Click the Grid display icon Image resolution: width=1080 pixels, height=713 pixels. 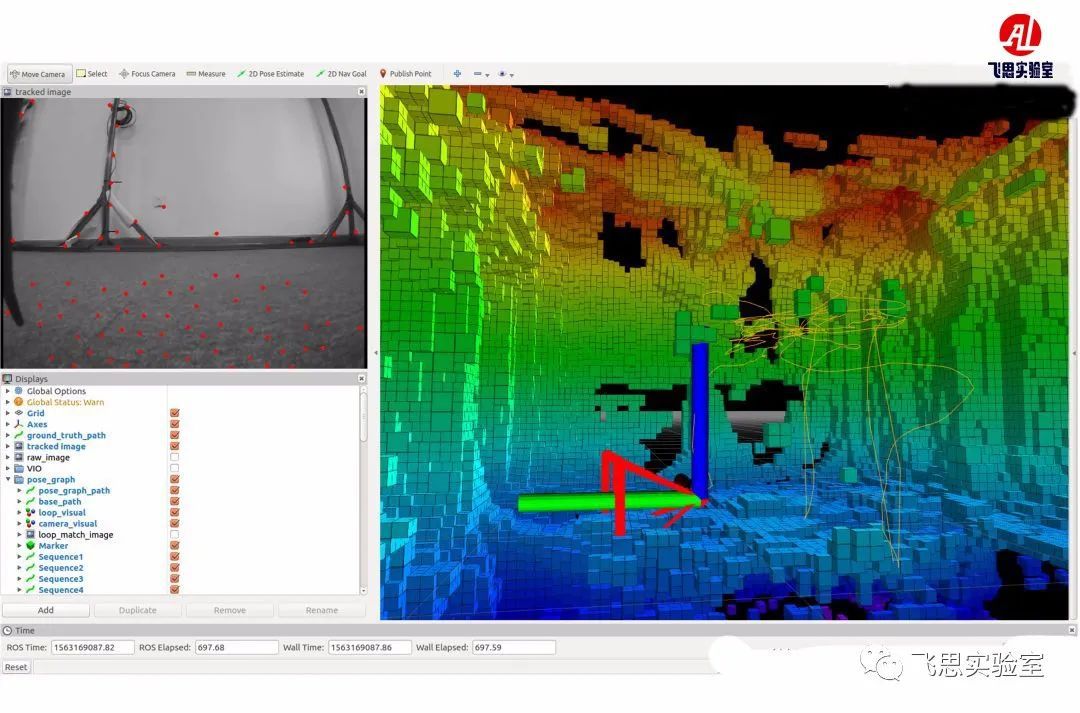coord(19,413)
